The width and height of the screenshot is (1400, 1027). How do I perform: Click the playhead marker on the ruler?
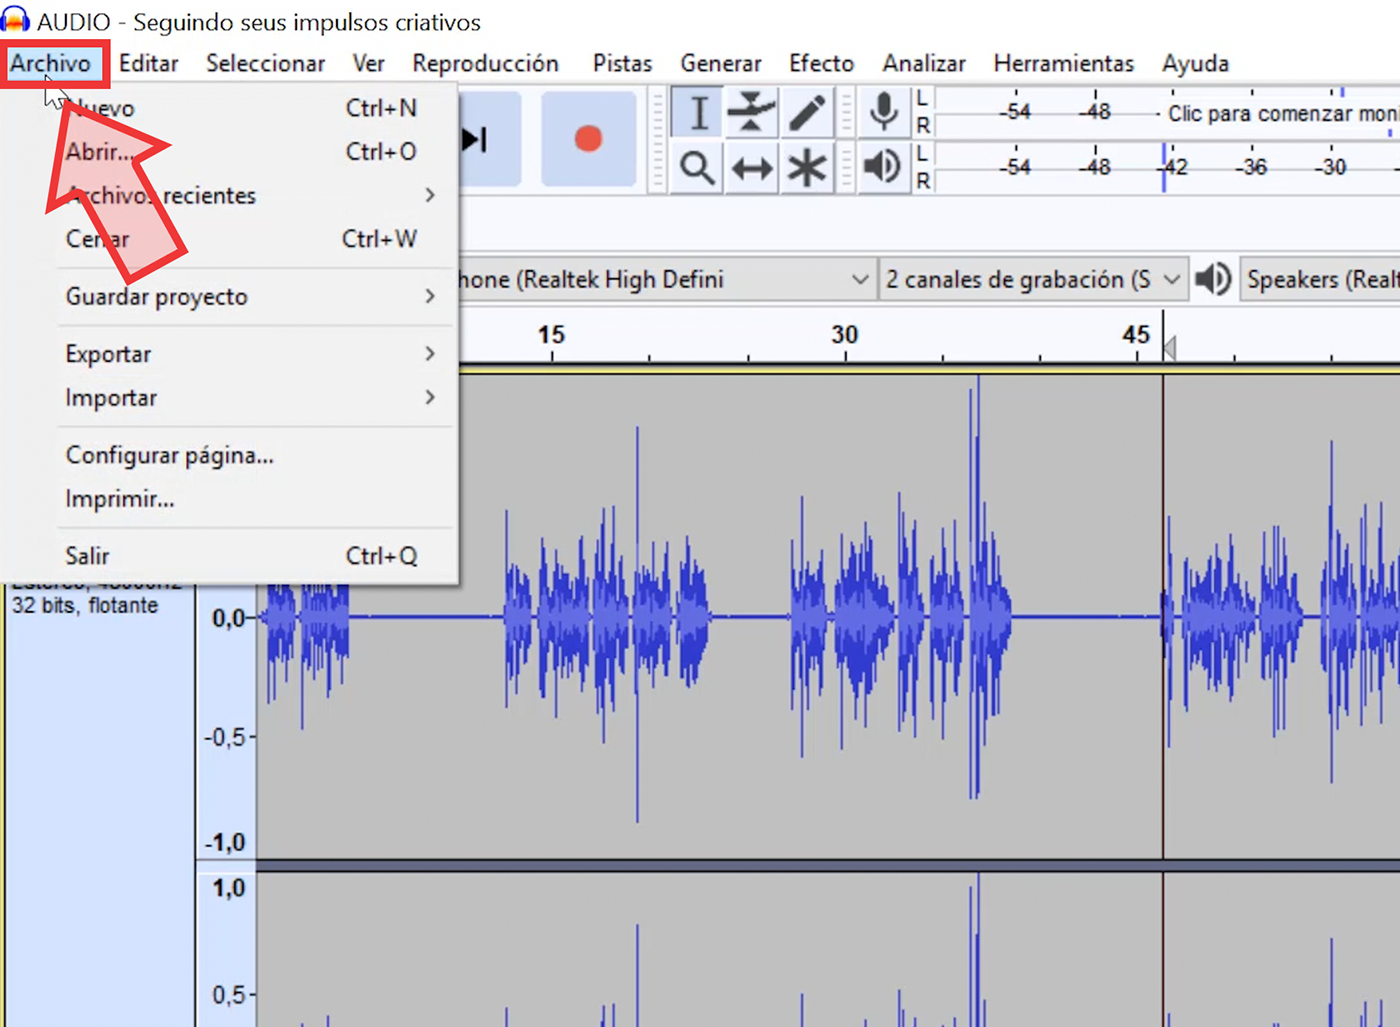(1169, 347)
